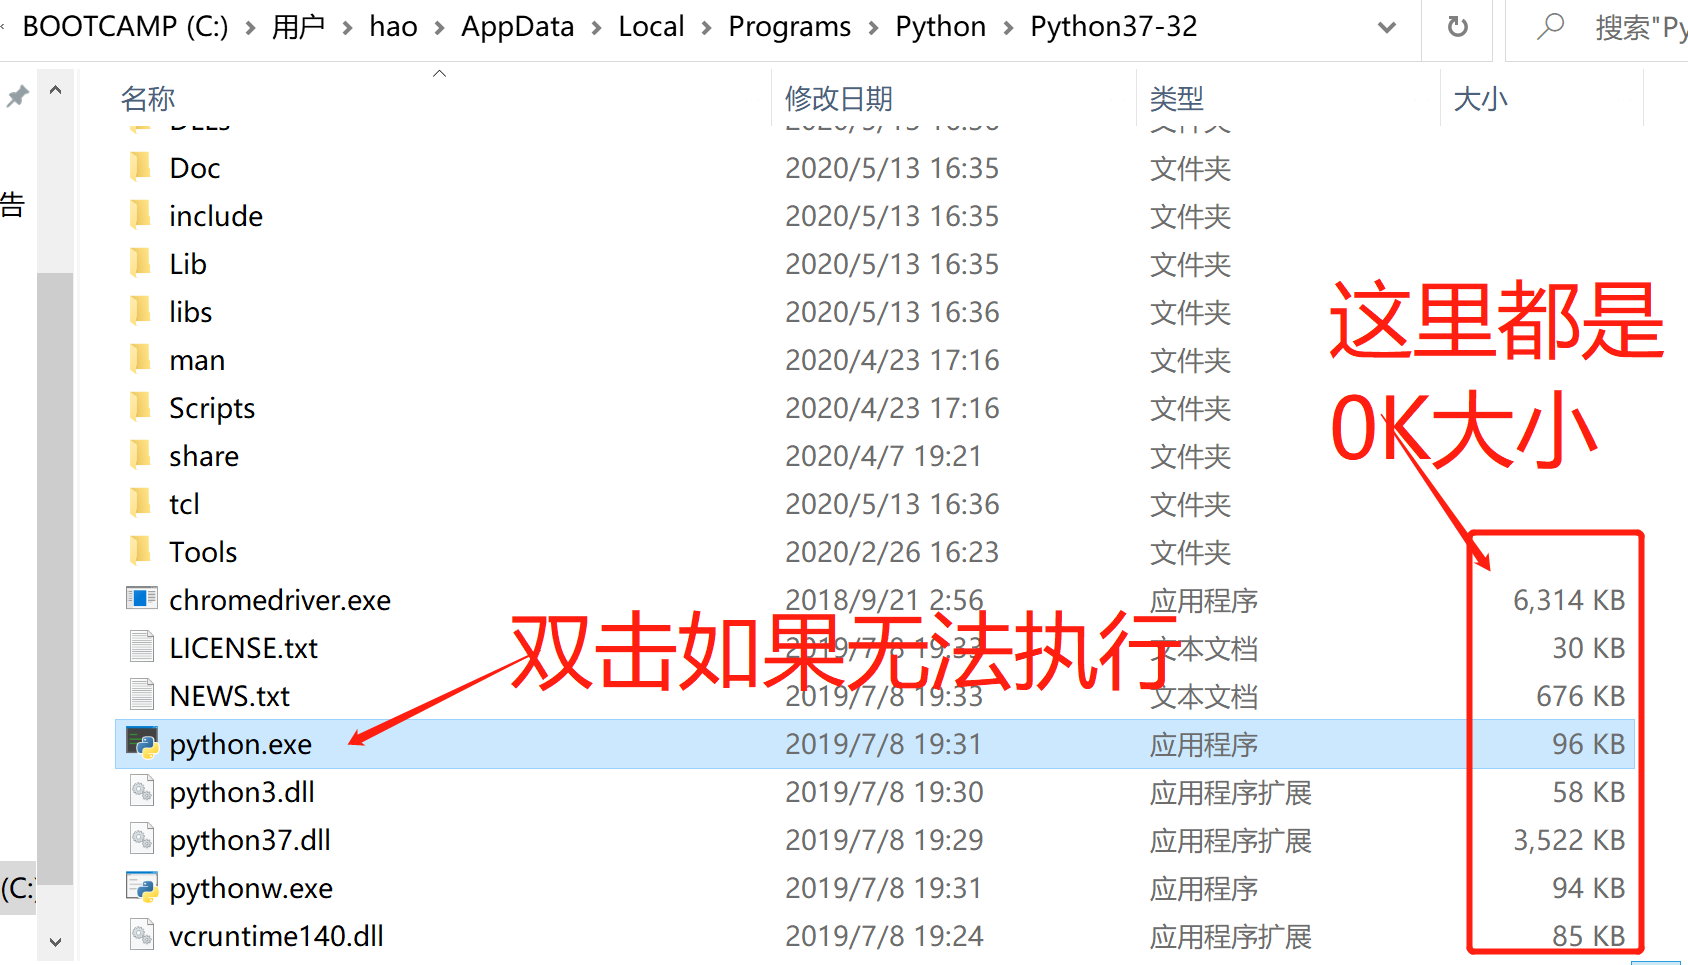This screenshot has height=965, width=1688.
Task: Click the pin icon in left sidebar
Action: click(16, 96)
